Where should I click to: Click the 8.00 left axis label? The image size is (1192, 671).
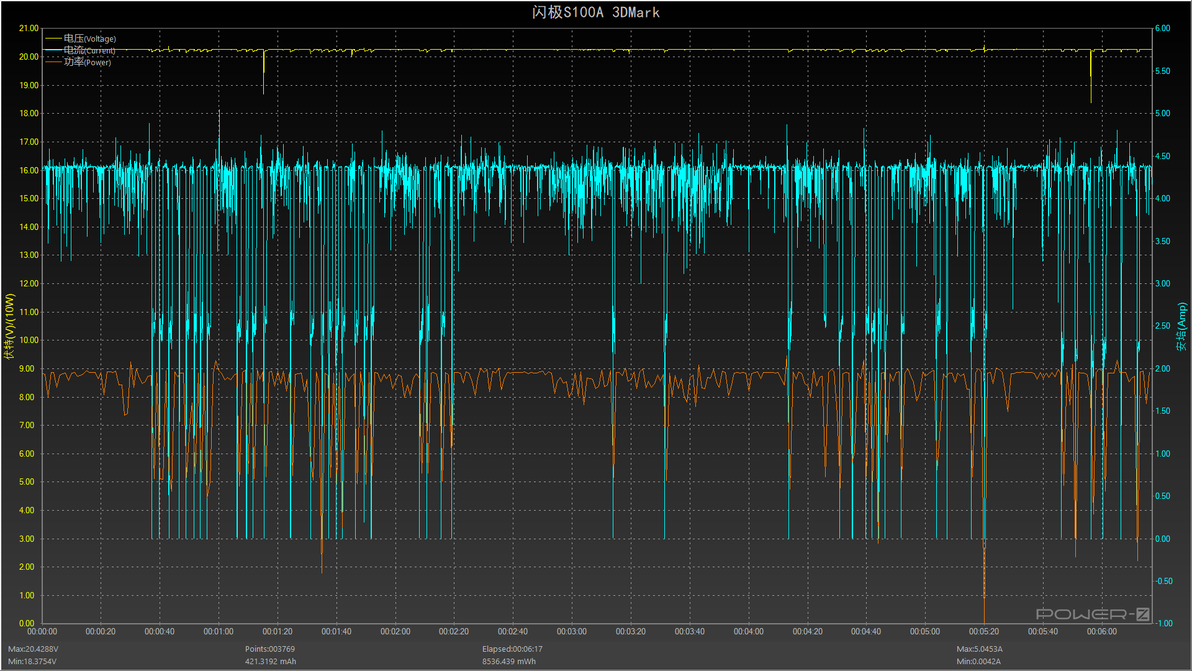(26, 397)
